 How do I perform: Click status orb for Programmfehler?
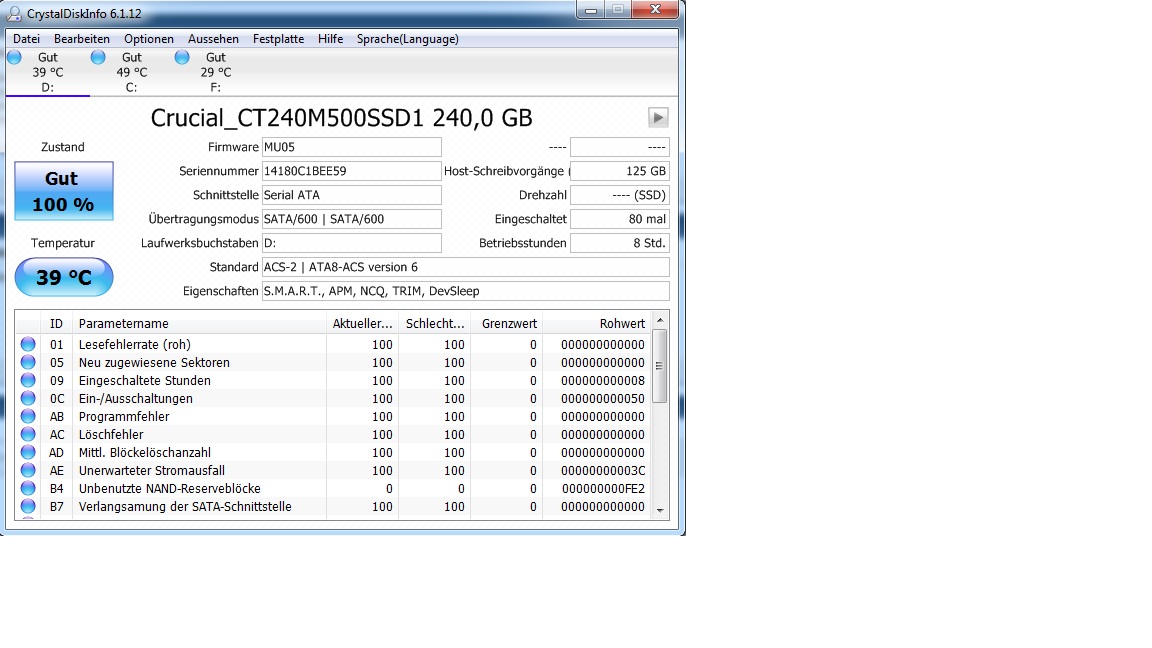pos(28,416)
